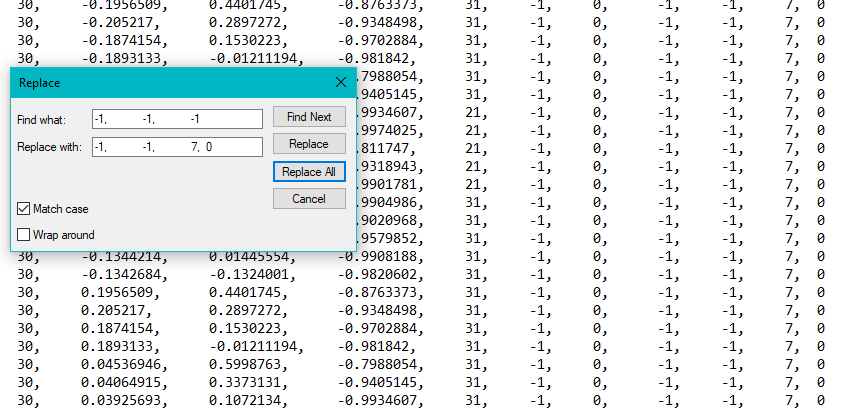Click Replace All in the dialog
841x413 pixels.
click(x=309, y=172)
